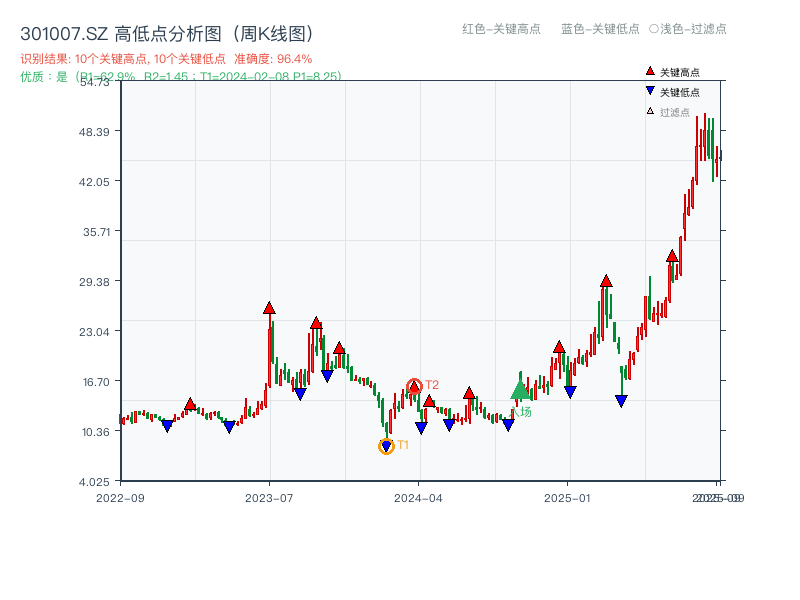Click the highest red triangle near the 2025 peak
This screenshot has height=600, width=800.
(672, 256)
